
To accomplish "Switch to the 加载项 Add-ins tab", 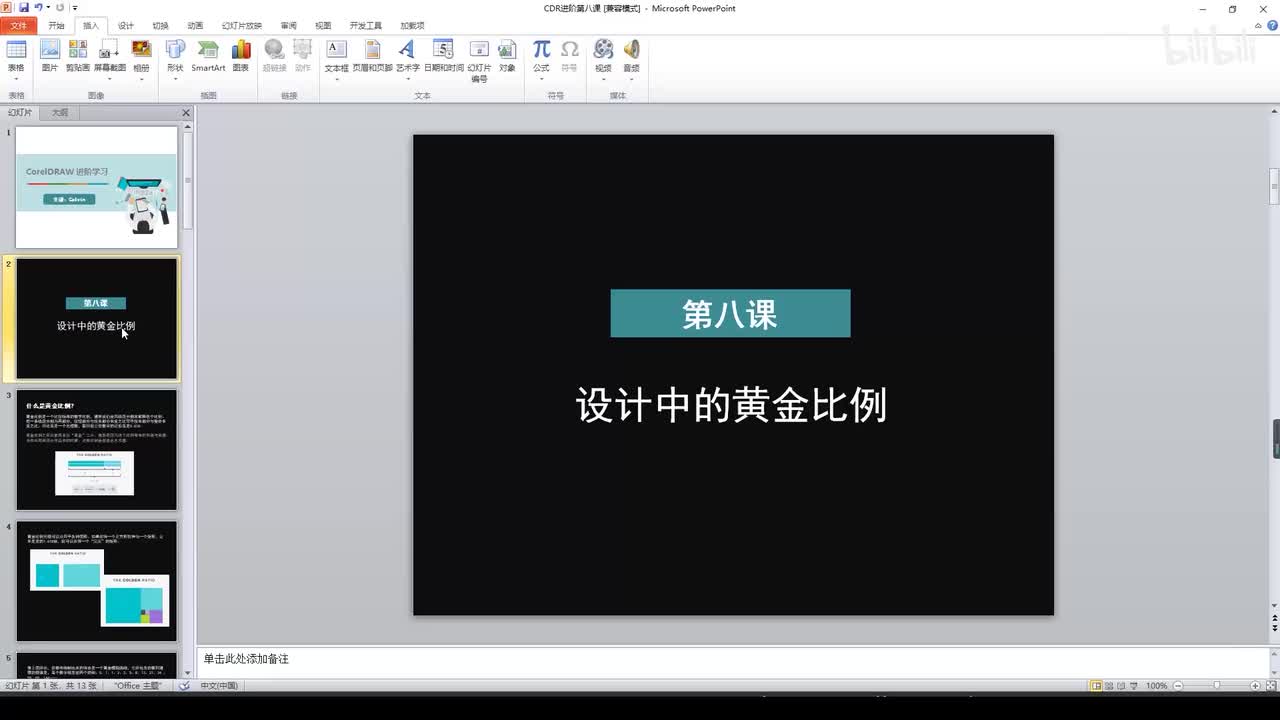I will 412,26.
